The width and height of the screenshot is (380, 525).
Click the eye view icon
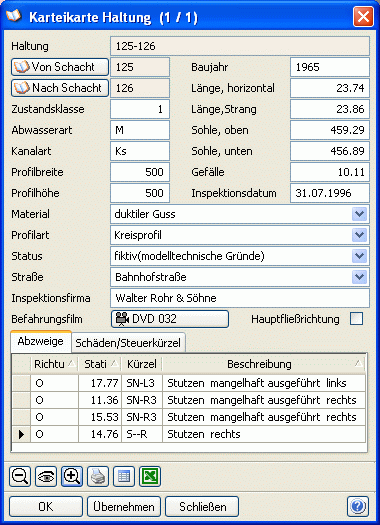[x=46, y=476]
